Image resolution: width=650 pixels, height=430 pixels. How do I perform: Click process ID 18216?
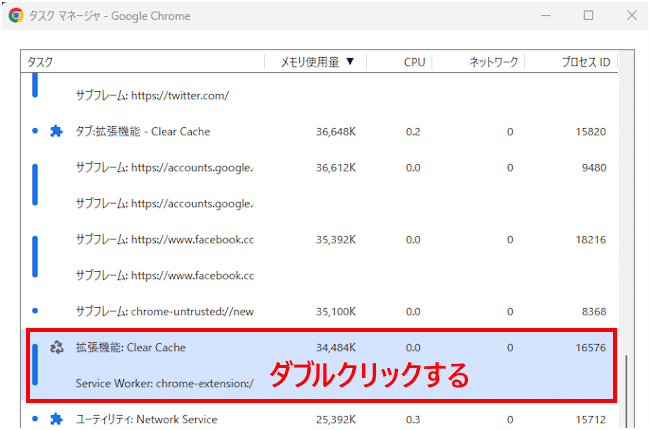[x=591, y=240]
